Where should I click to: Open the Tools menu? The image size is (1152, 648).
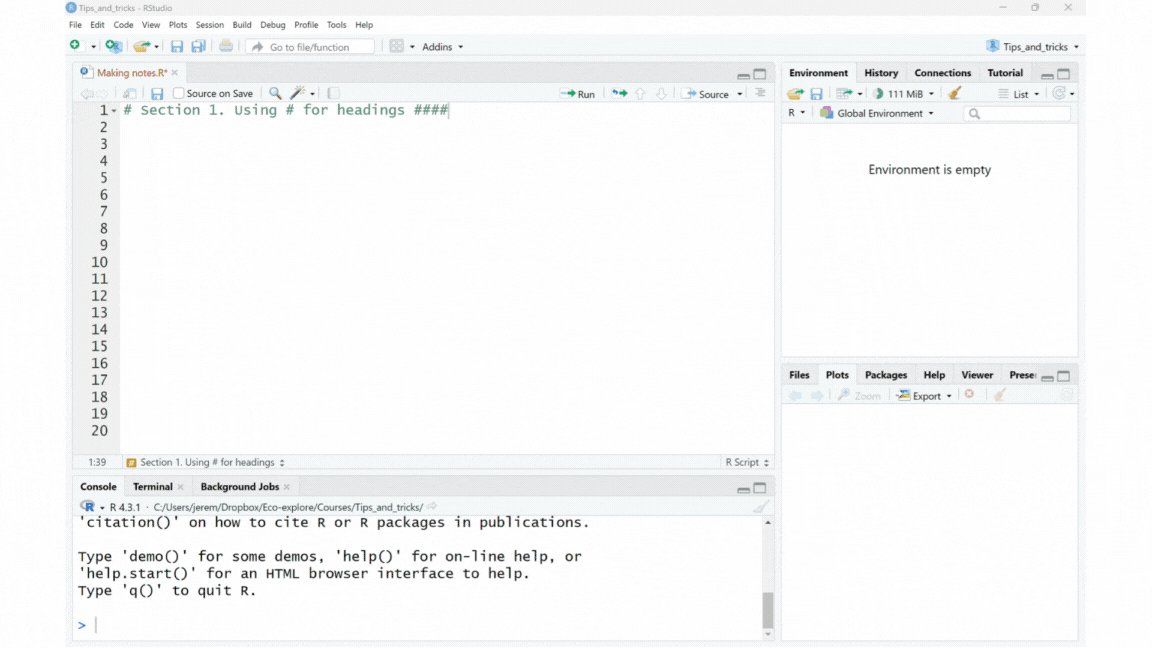(336, 25)
